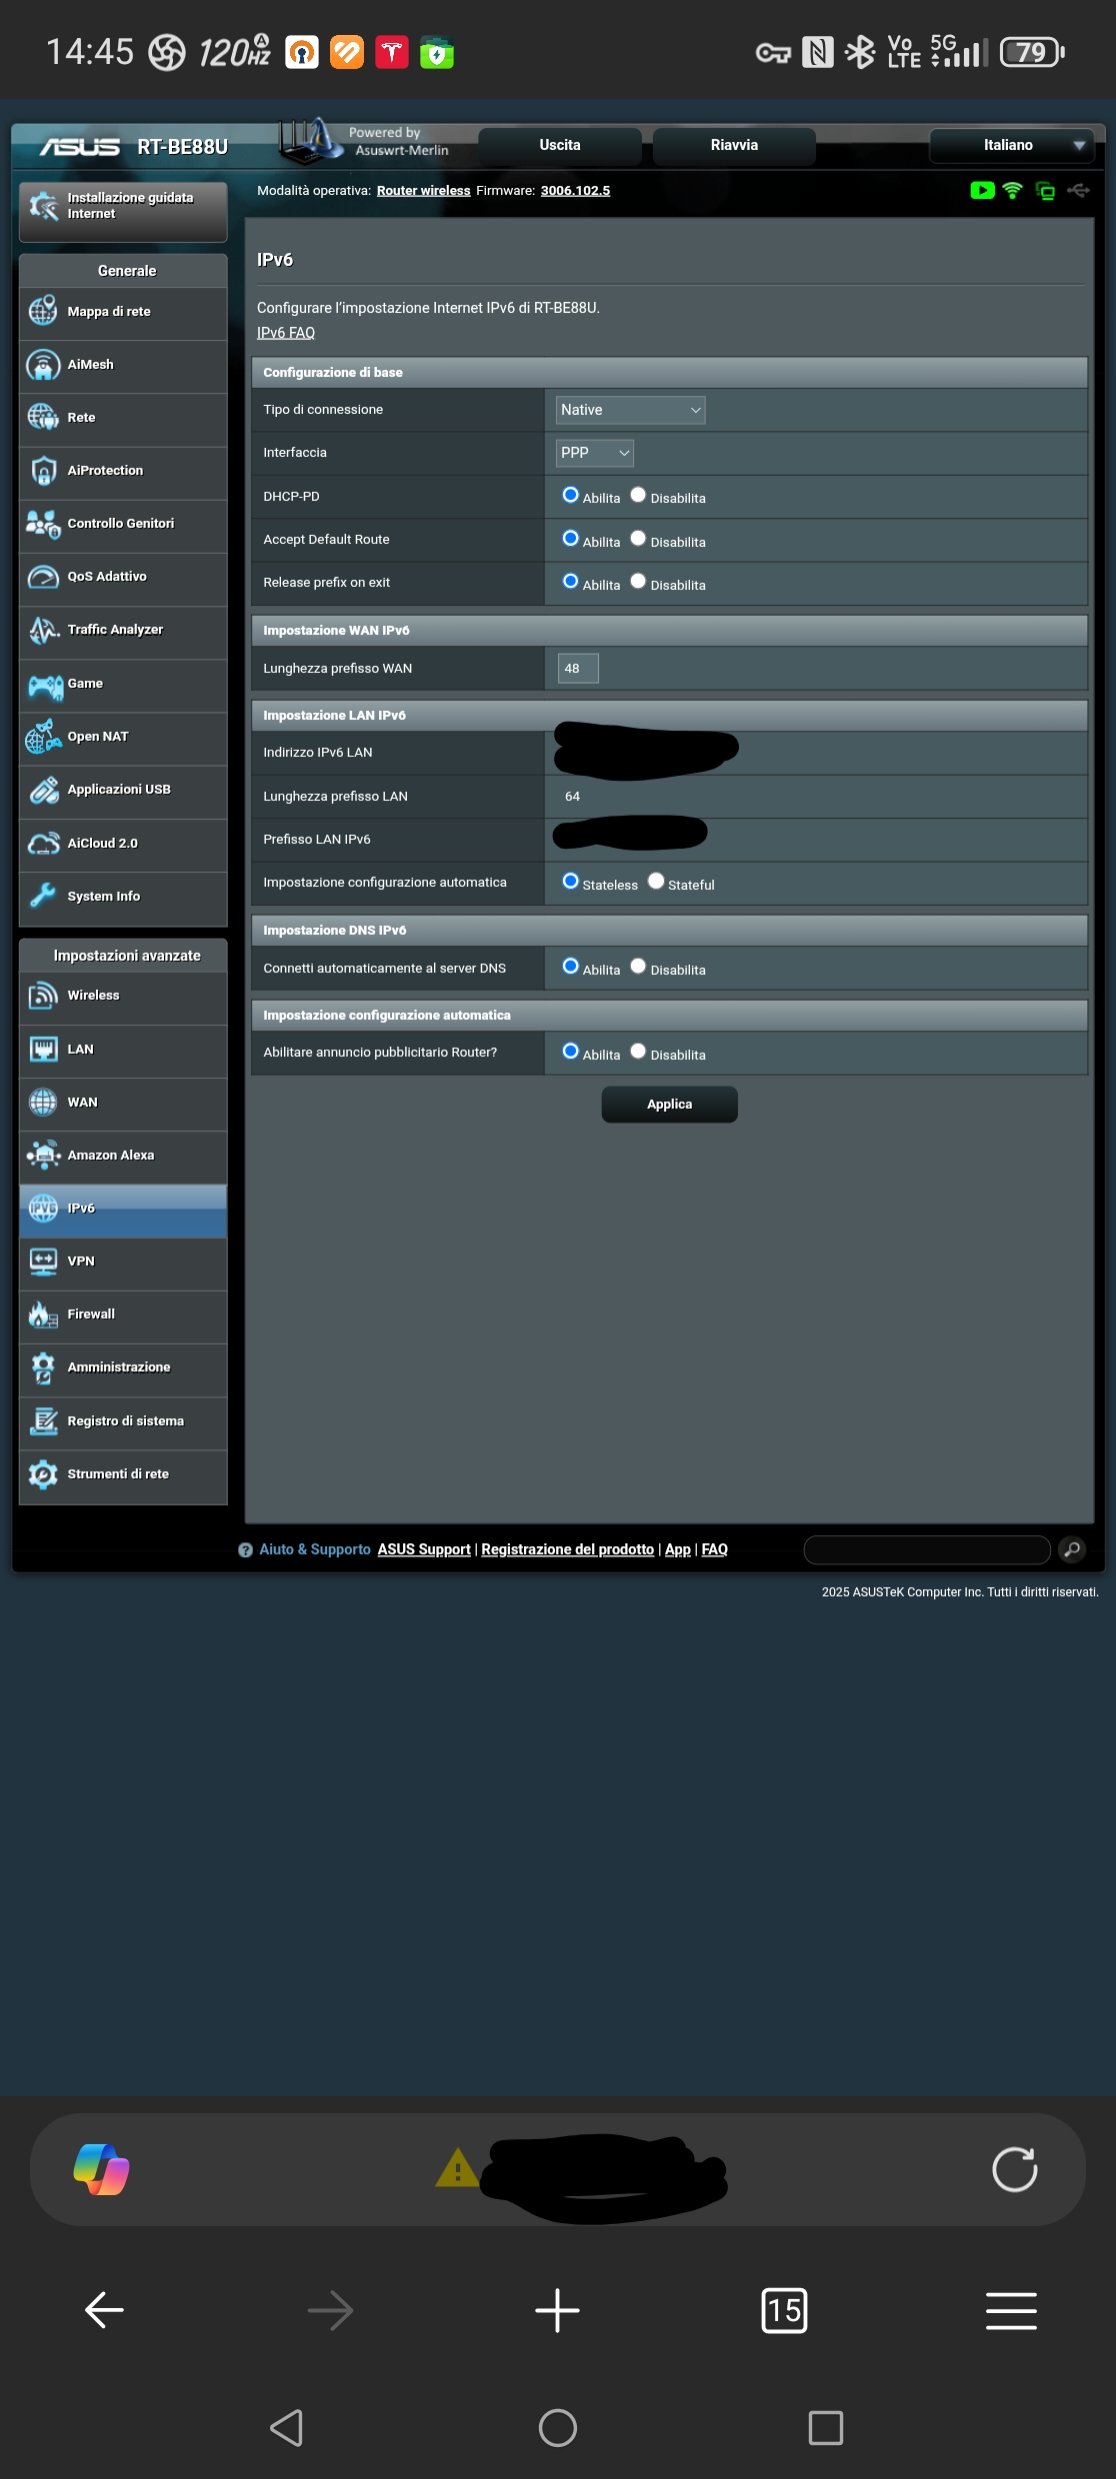Open the Router wireless mode link
This screenshot has width=1116, height=2479.
423,191
